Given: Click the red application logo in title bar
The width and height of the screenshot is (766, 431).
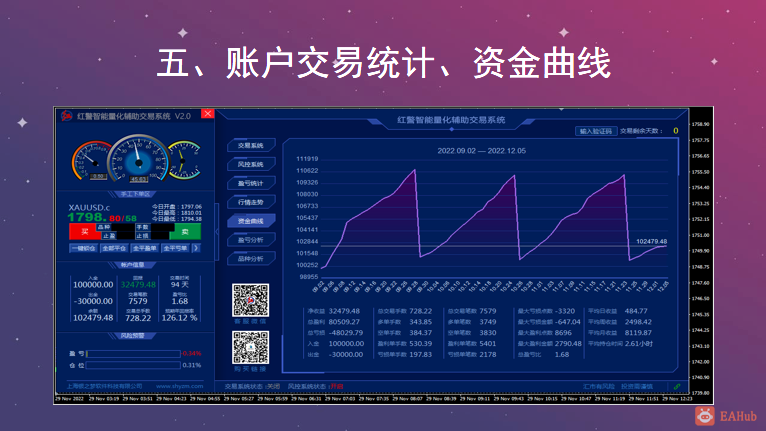Looking at the screenshot, I should pyautogui.click(x=66, y=116).
